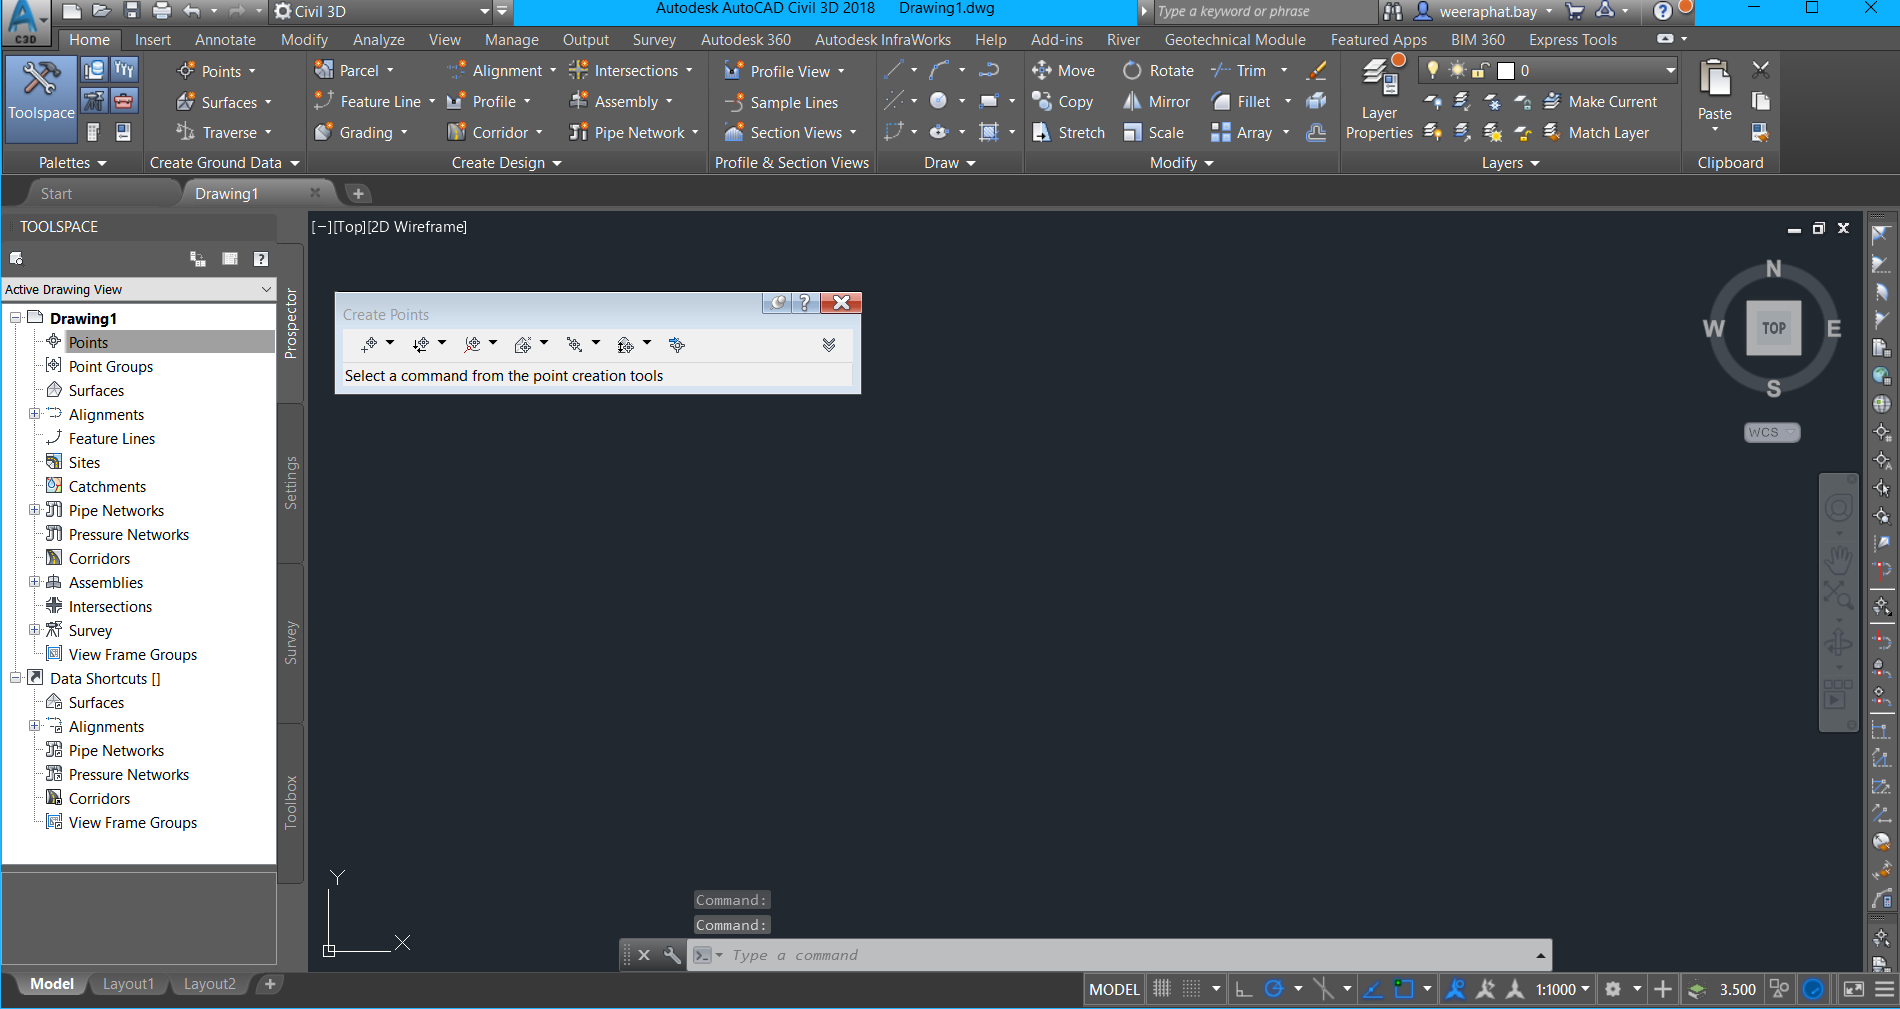1900x1009 pixels.
Task: Click the weeraphat.bay account sign-in
Action: [1484, 12]
